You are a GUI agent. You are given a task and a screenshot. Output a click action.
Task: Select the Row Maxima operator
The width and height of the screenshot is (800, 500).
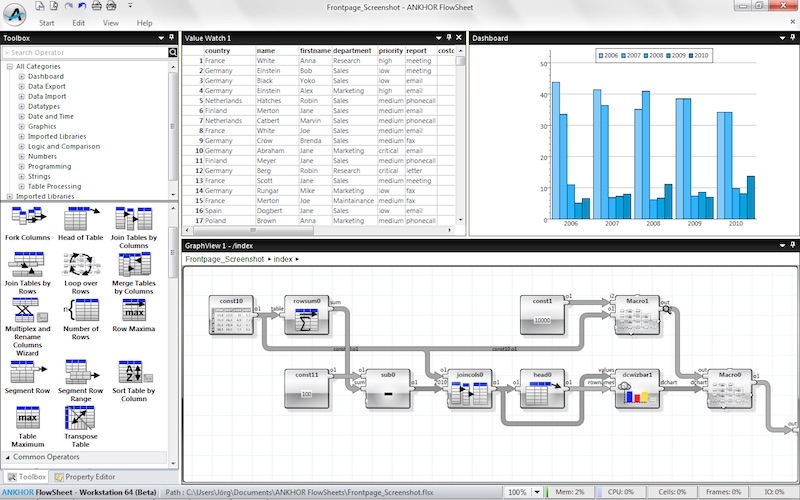134,315
